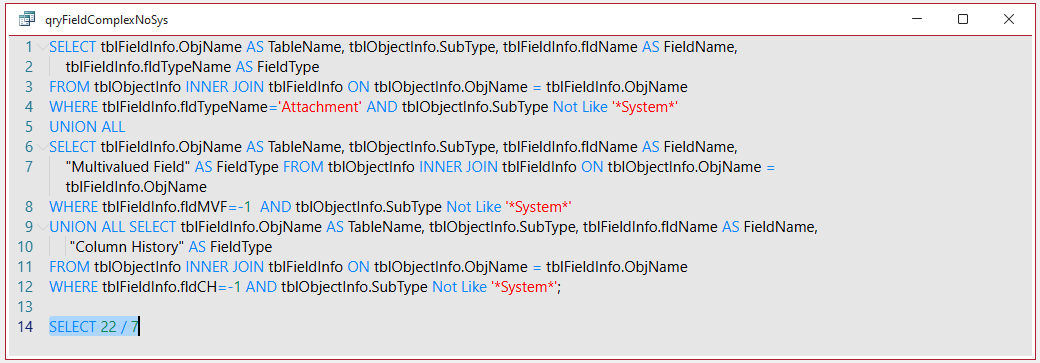Image resolution: width=1040 pixels, height=363 pixels.
Task: Click the FROM keyword on line 3
Action: [x=69, y=87]
